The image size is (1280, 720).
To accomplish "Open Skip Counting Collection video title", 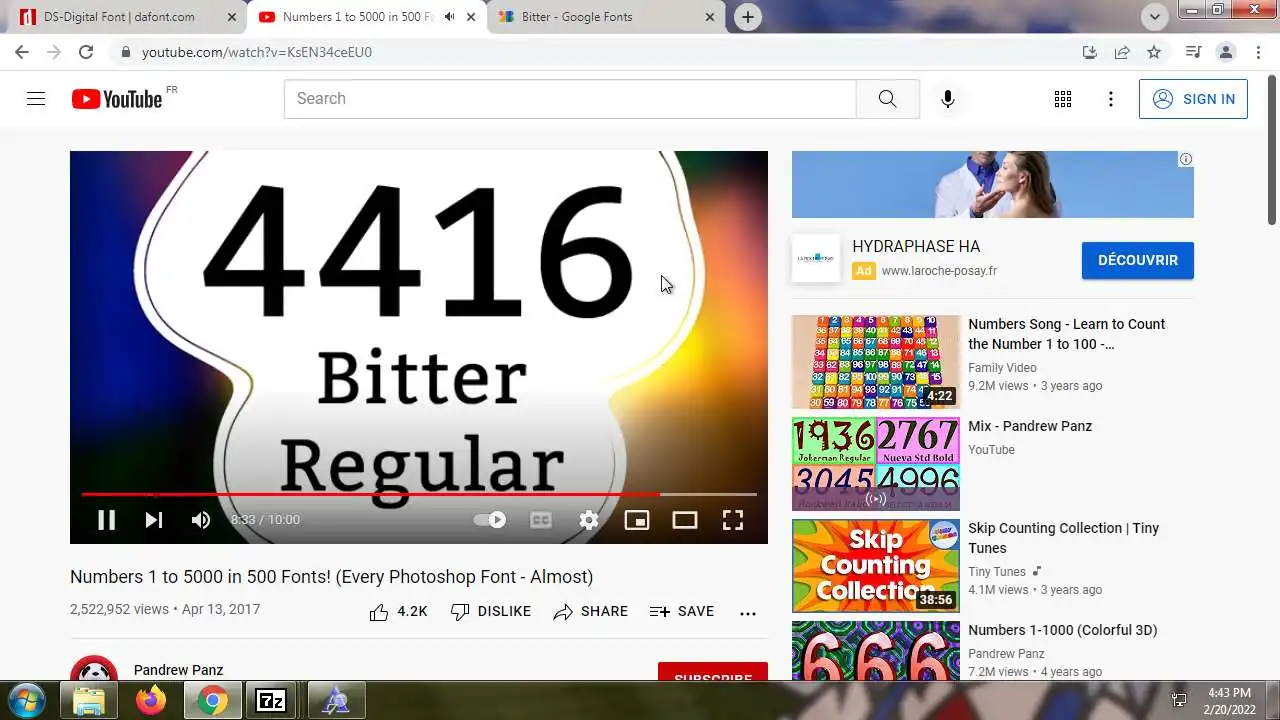I will click(x=1063, y=538).
